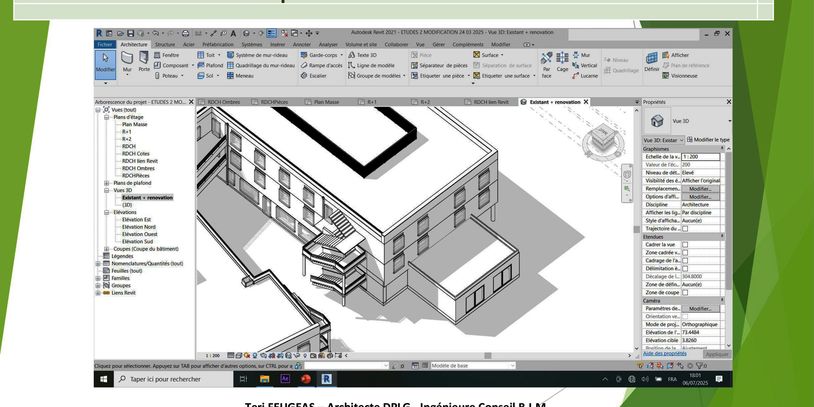
Task: Open the Poteau dropdown arrow
Action: (x=182, y=76)
